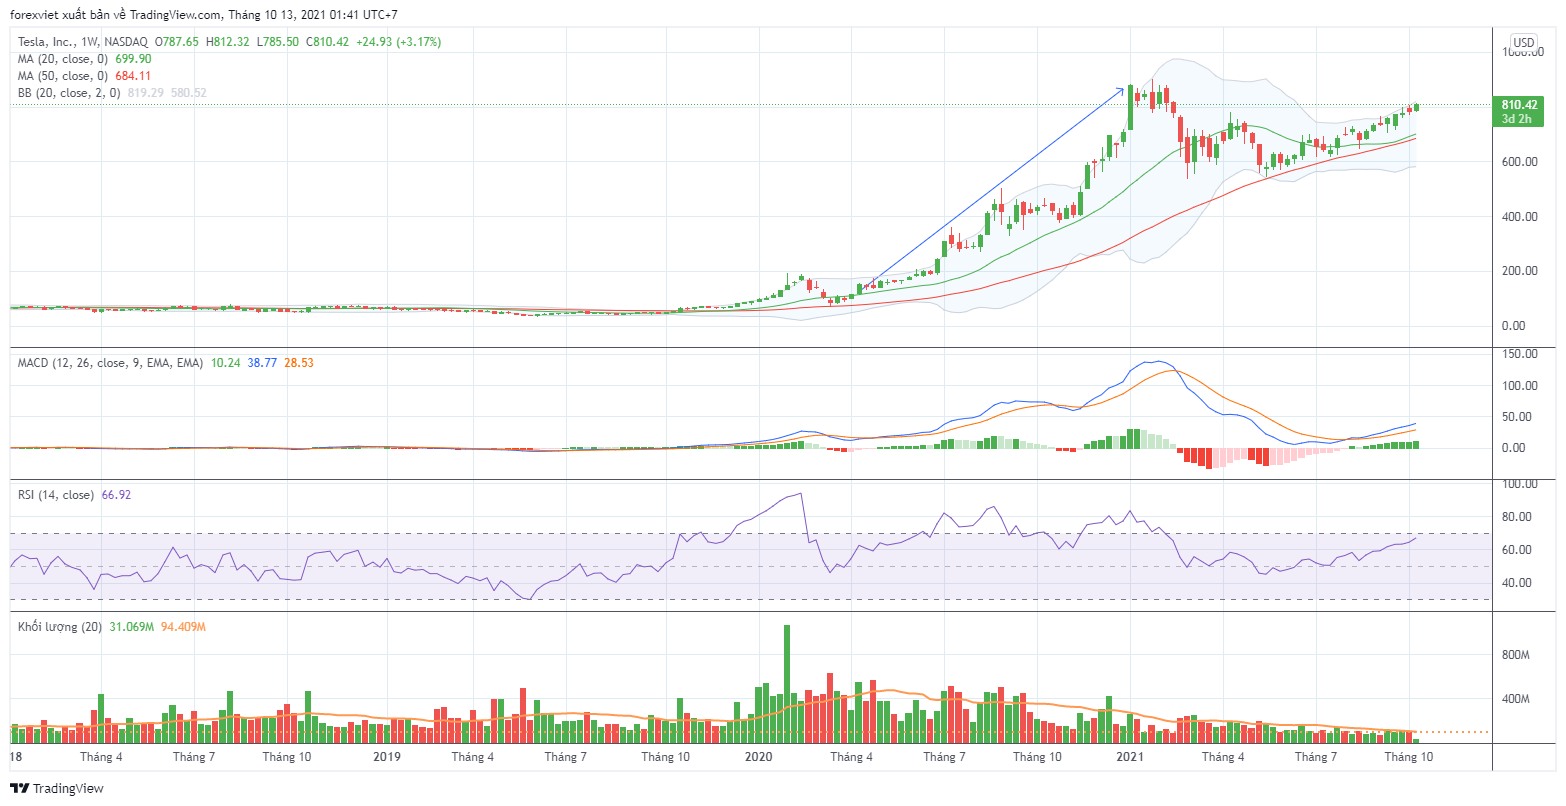Click the low price L785.50
1566x806 pixels.
click(x=278, y=42)
